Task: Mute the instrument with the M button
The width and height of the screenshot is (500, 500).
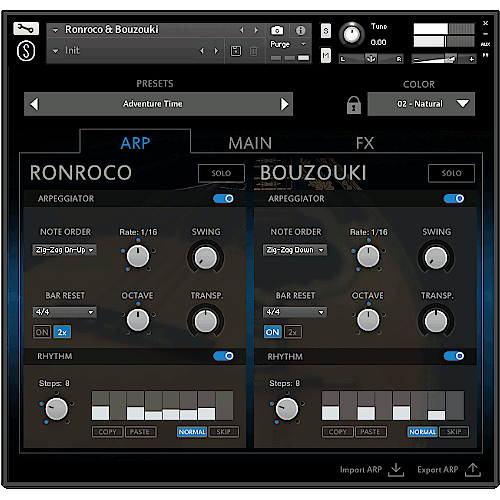Action: (x=326, y=55)
